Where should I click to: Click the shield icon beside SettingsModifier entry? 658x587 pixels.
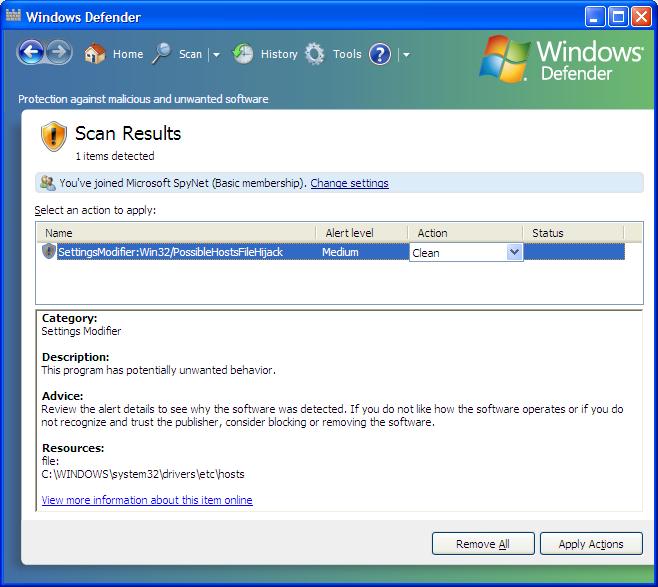[x=49, y=251]
